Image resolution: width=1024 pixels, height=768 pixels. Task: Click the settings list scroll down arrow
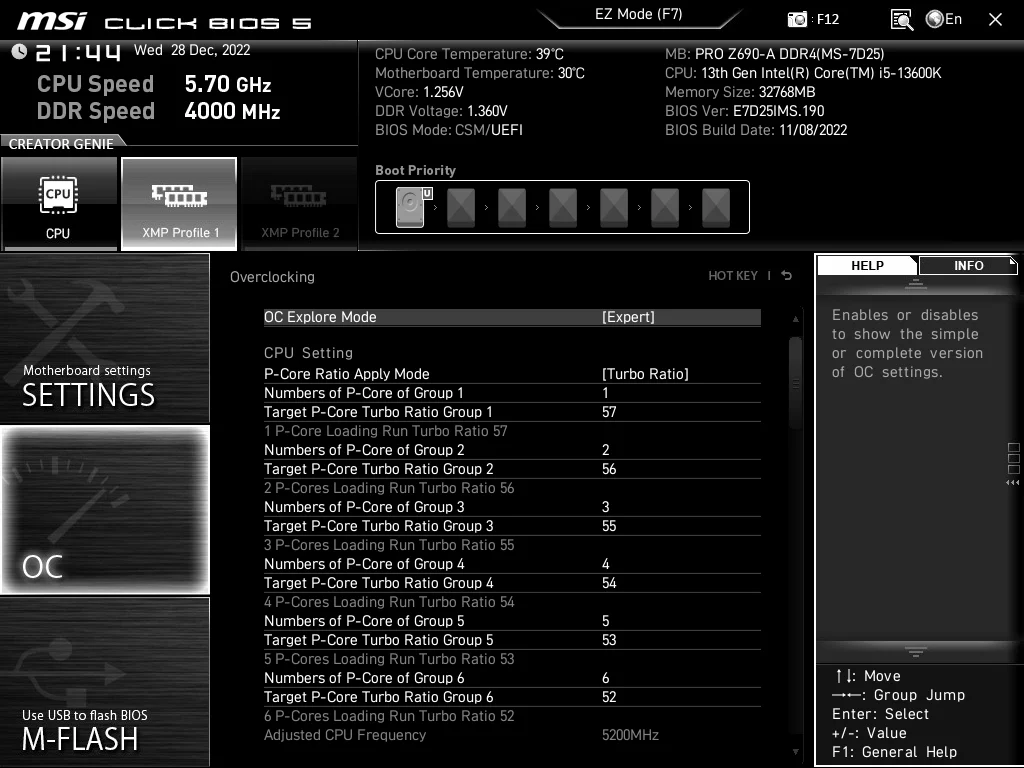pyautogui.click(x=795, y=752)
